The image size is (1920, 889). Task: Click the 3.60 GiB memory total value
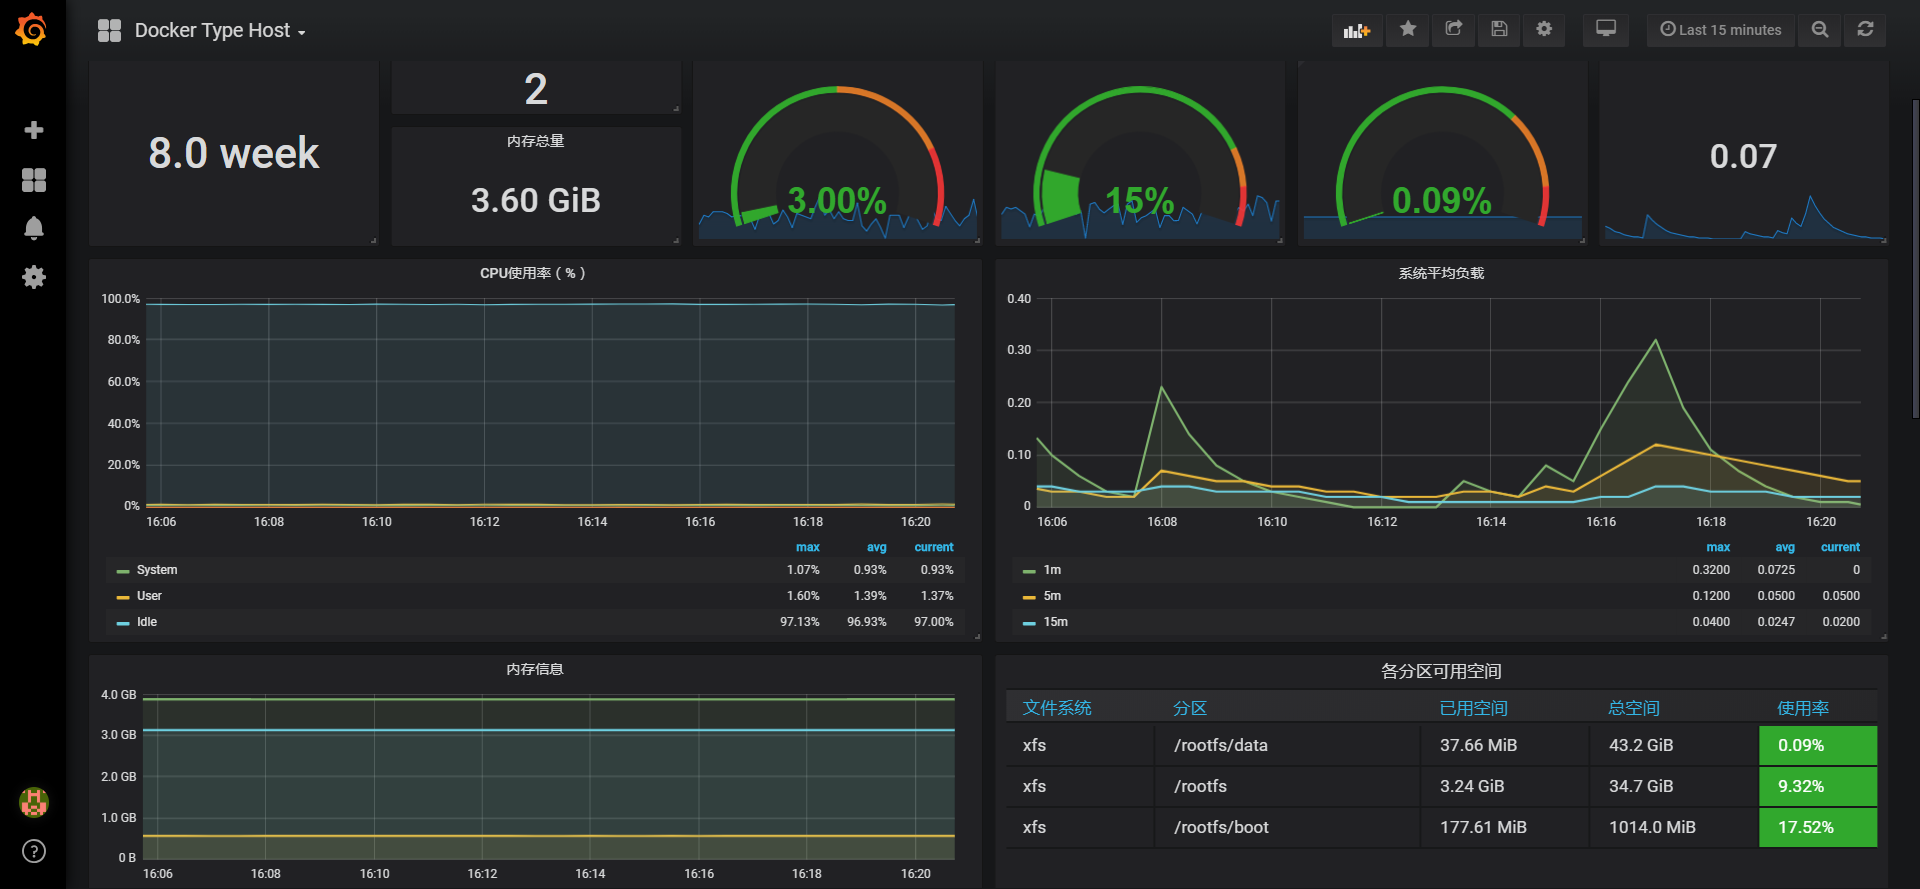[x=536, y=200]
